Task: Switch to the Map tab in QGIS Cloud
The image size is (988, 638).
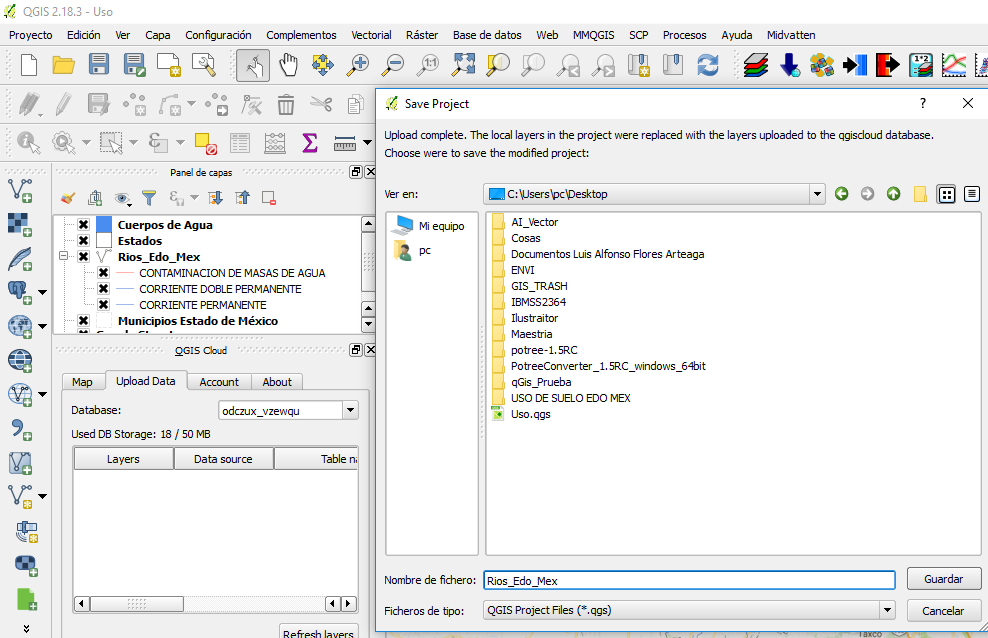Action: point(82,382)
